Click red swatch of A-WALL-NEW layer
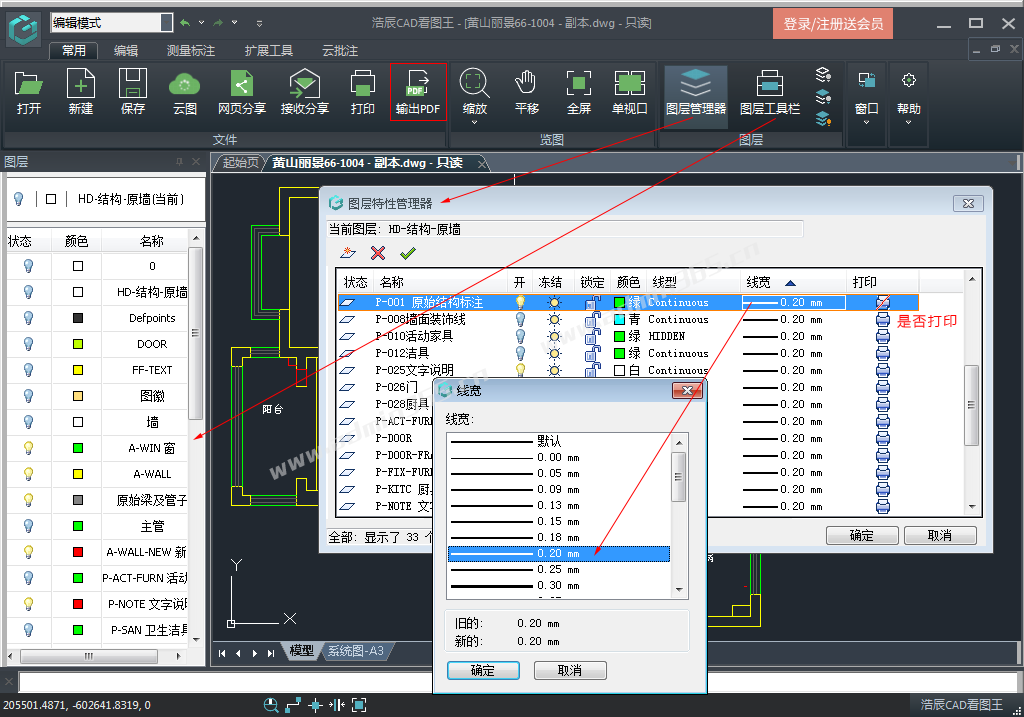This screenshot has height=717, width=1024. pos(78,552)
